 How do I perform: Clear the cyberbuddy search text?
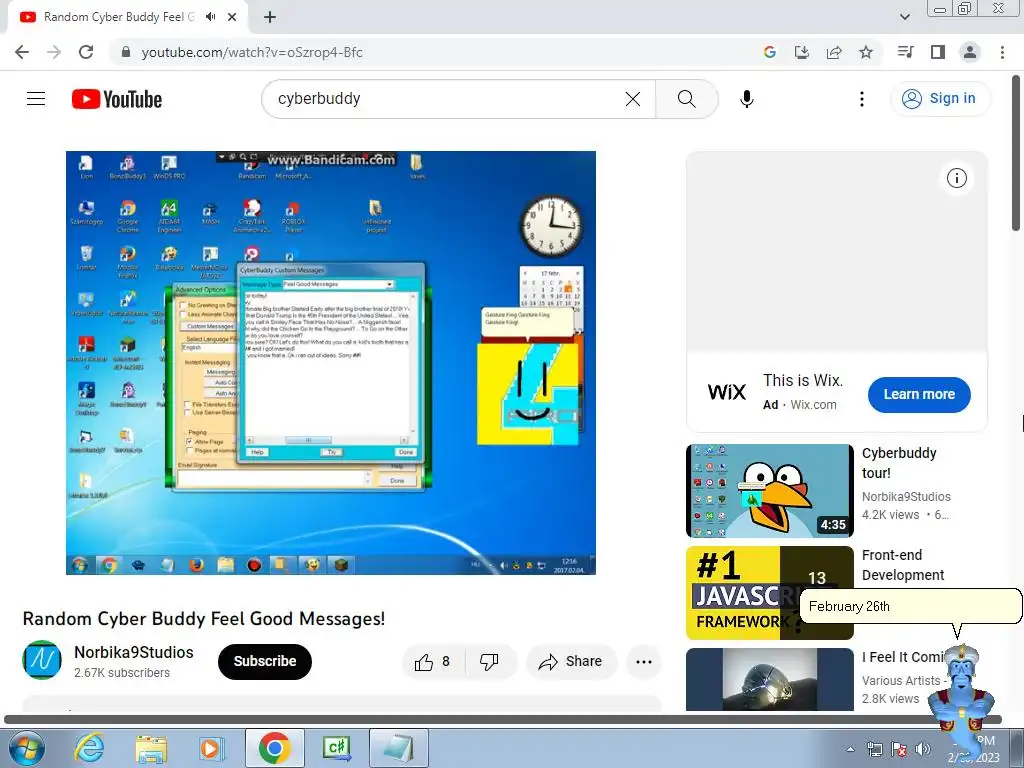(x=633, y=99)
